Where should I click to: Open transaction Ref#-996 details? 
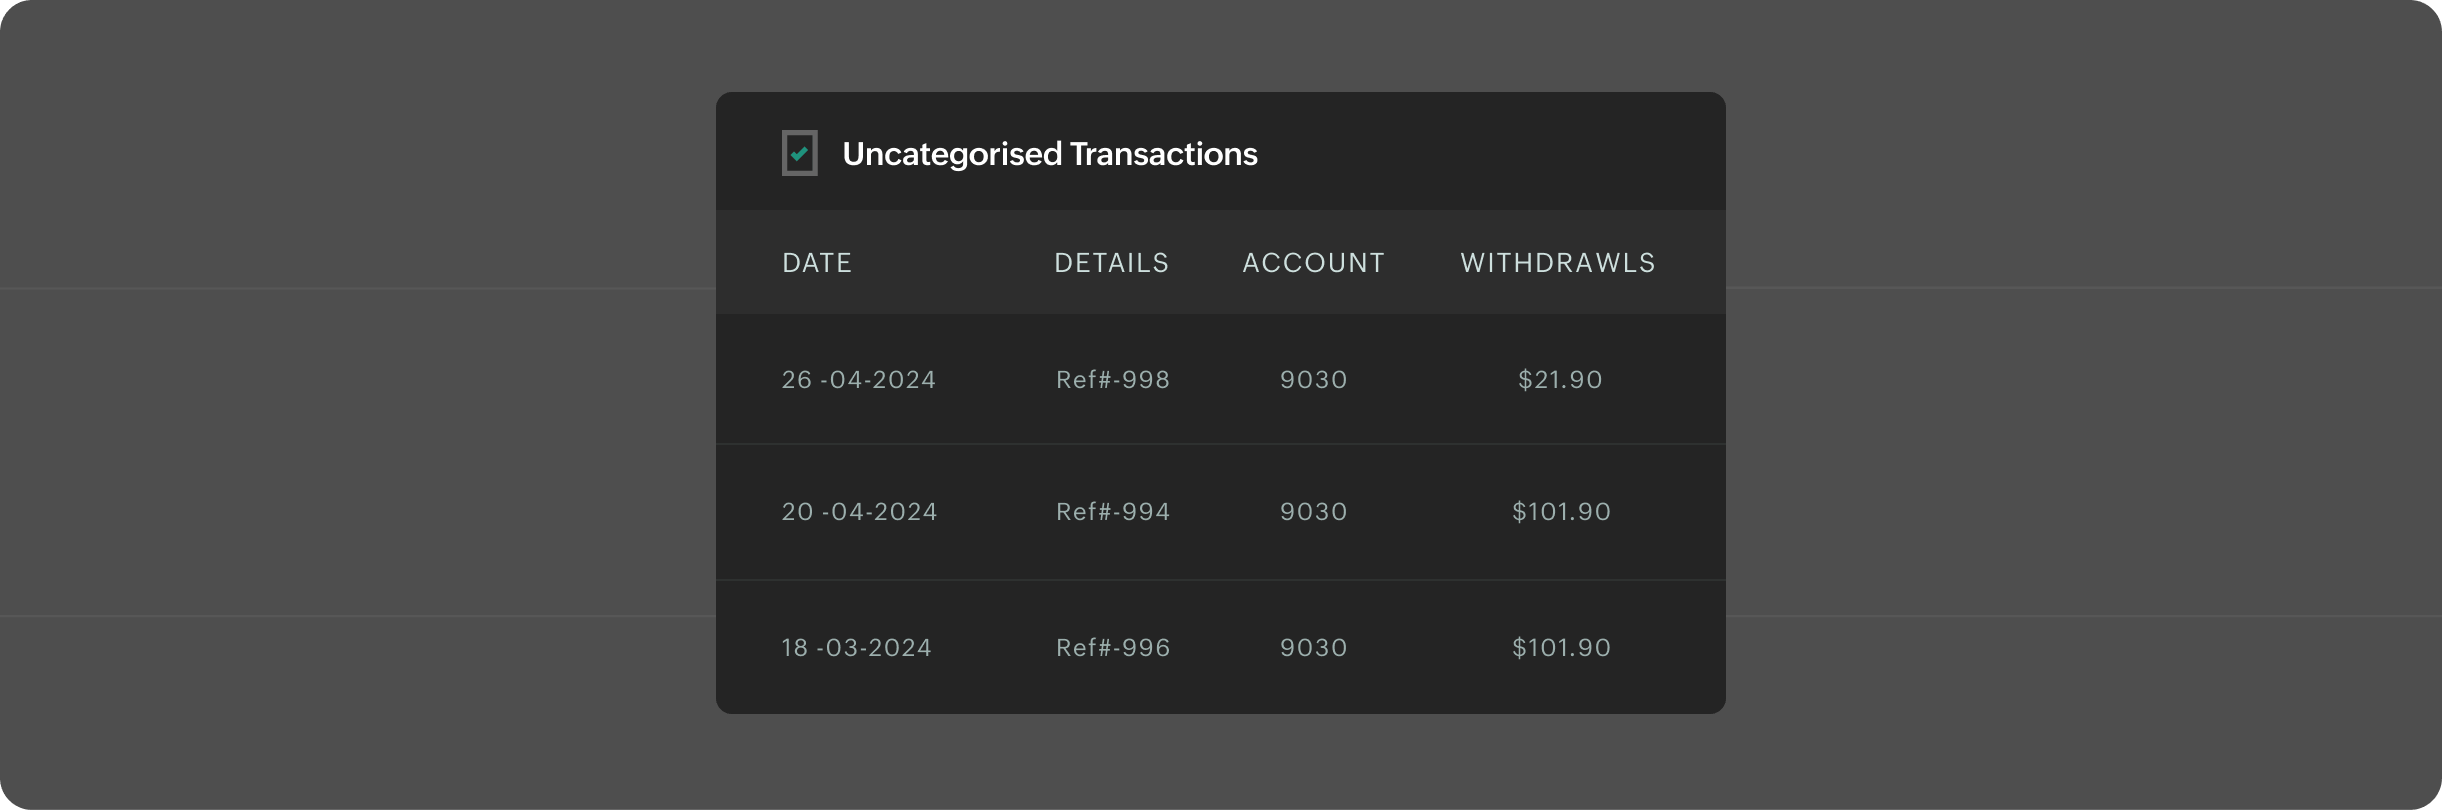click(x=1113, y=647)
